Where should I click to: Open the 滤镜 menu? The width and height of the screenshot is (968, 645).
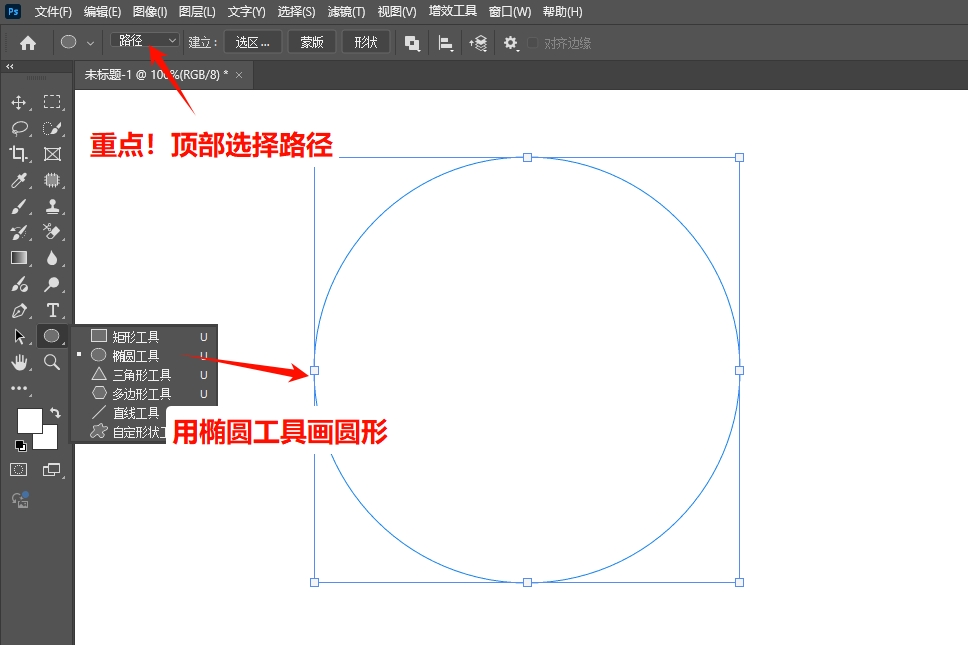pos(345,11)
